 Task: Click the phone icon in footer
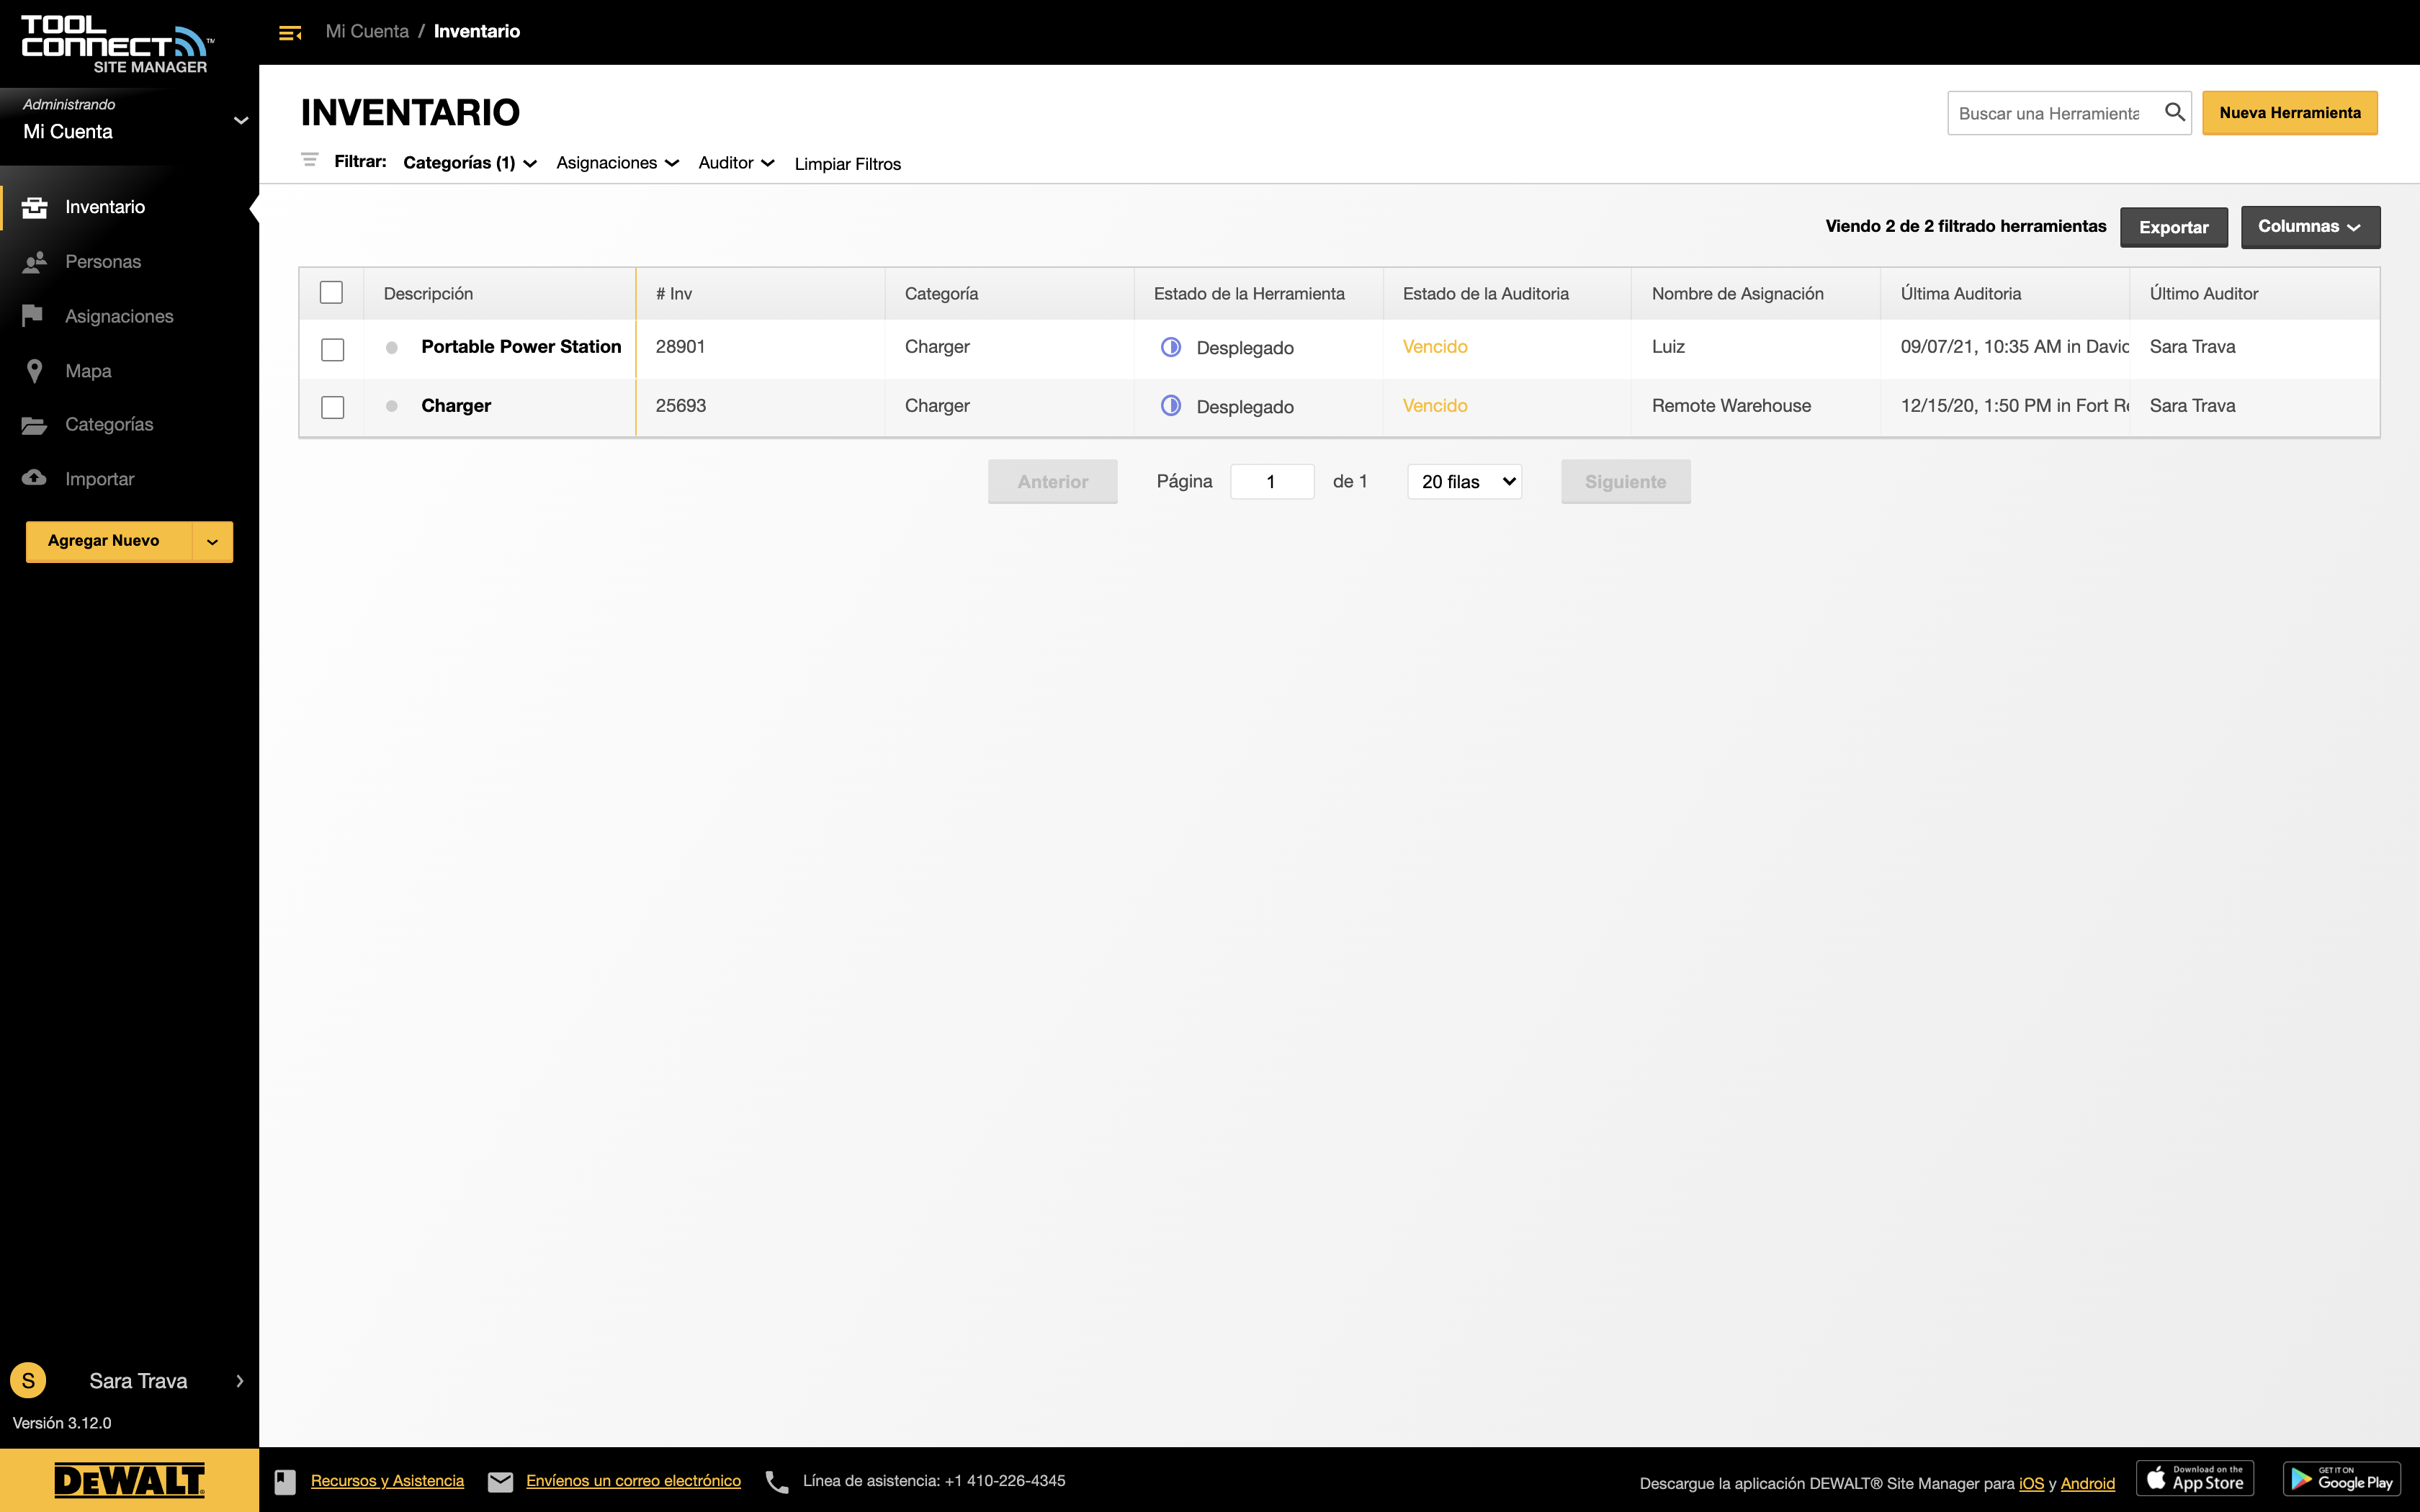tap(777, 1482)
